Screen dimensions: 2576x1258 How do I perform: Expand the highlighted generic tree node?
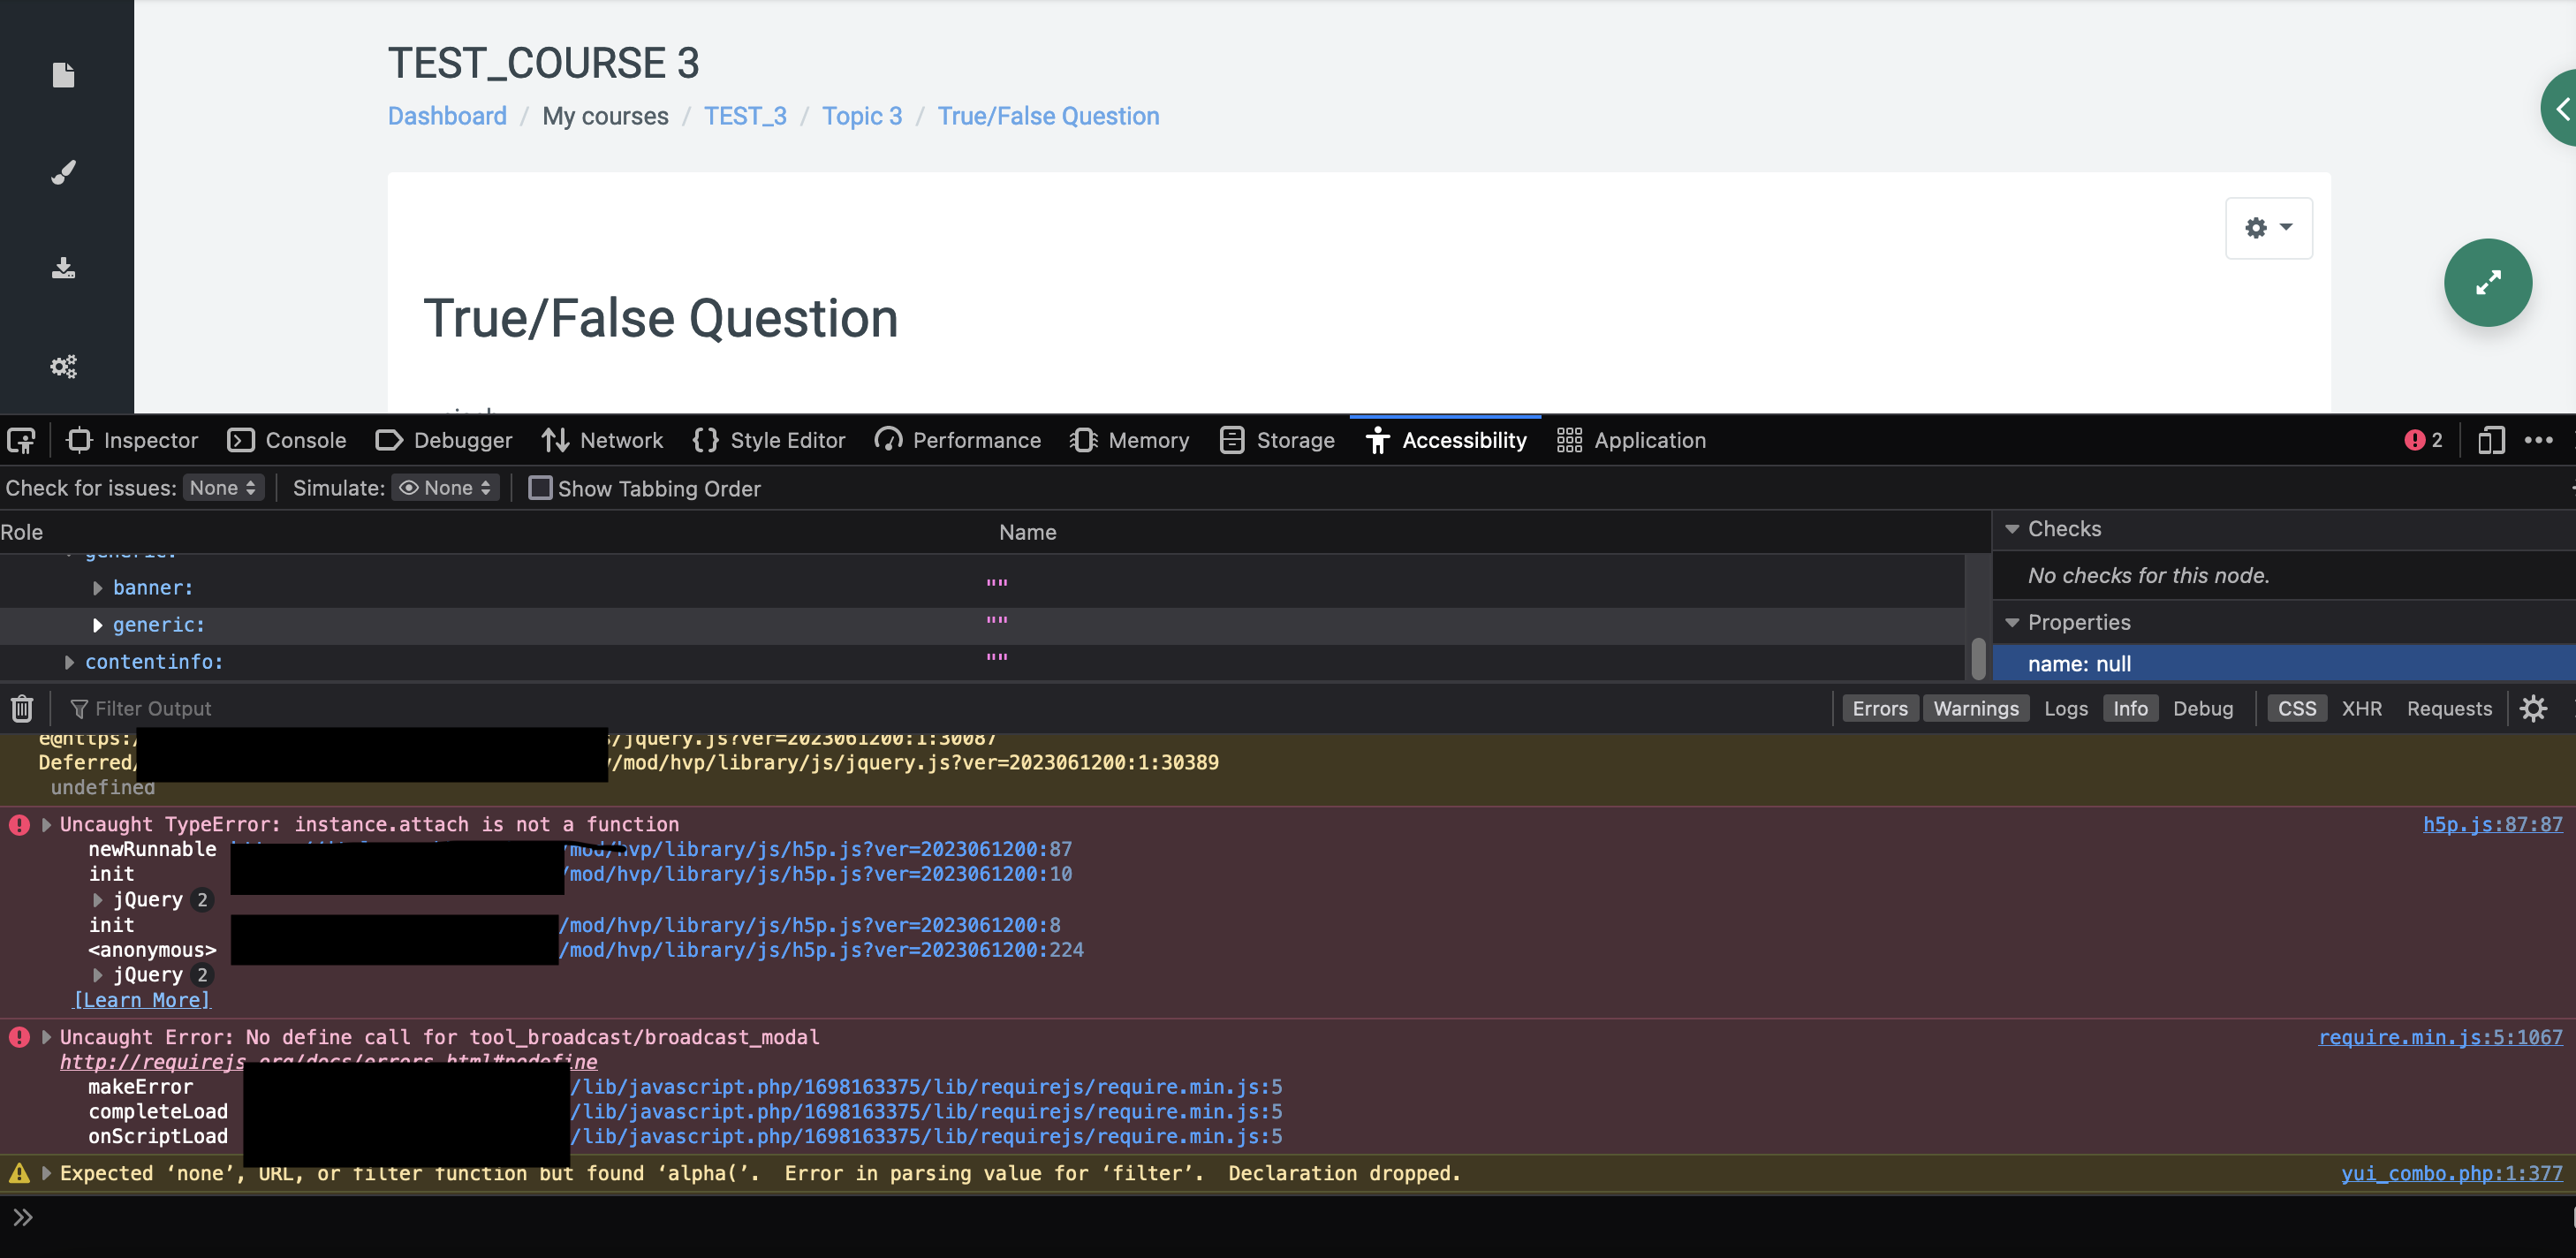click(97, 625)
